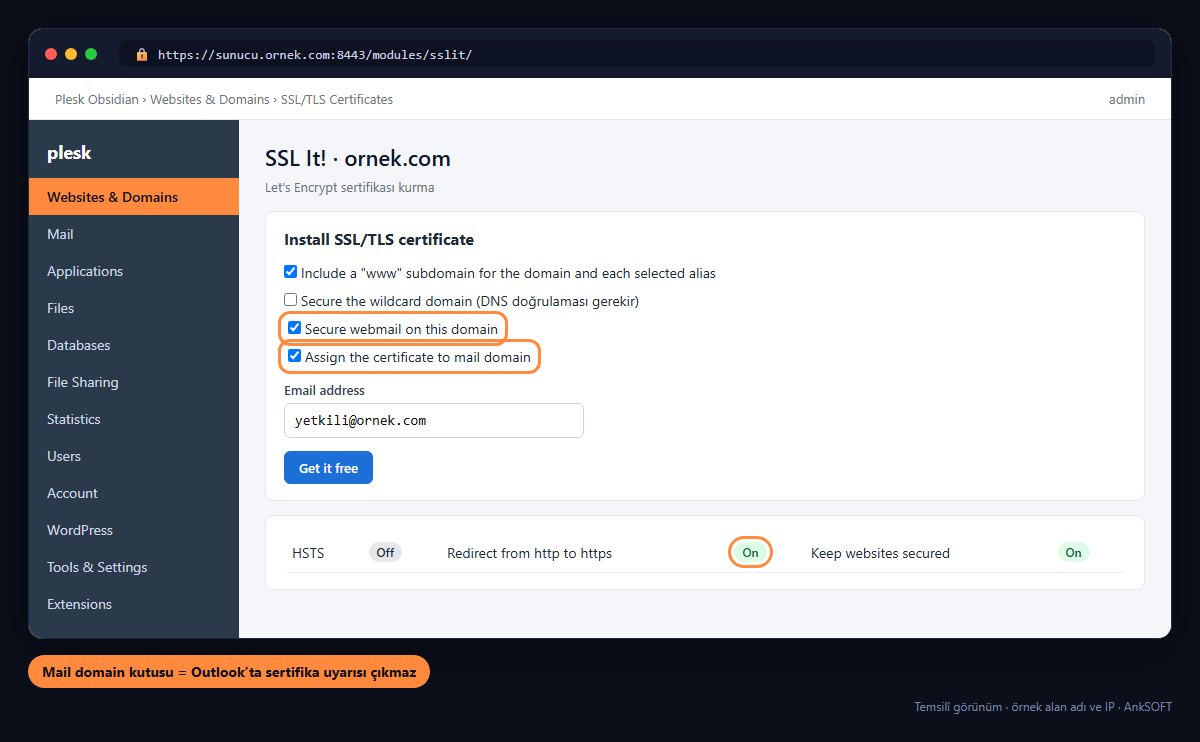Open Mail in the sidebar

coord(134,234)
